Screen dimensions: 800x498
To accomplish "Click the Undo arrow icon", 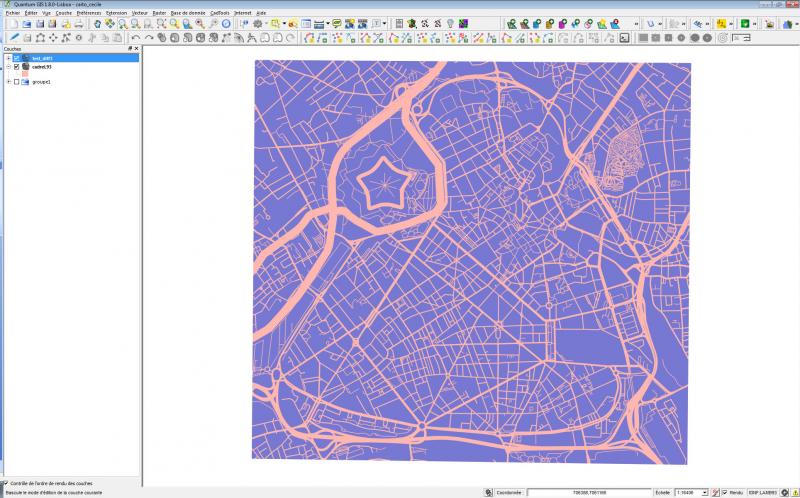I will pos(136,38).
